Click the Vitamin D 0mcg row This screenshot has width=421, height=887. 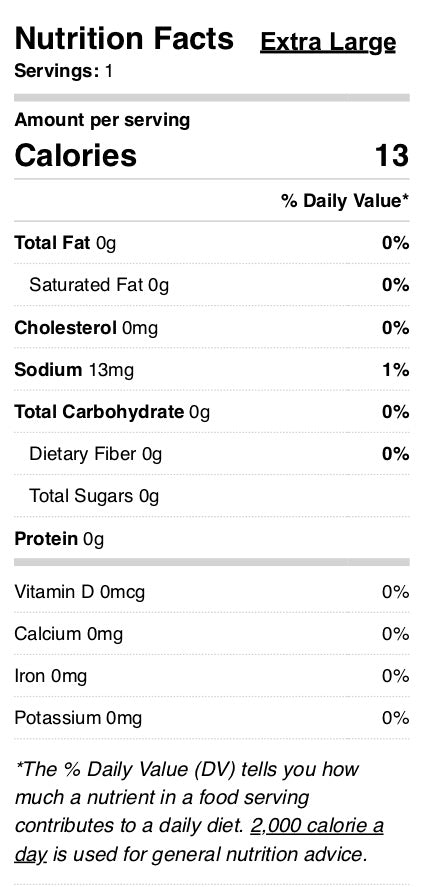coord(212,592)
